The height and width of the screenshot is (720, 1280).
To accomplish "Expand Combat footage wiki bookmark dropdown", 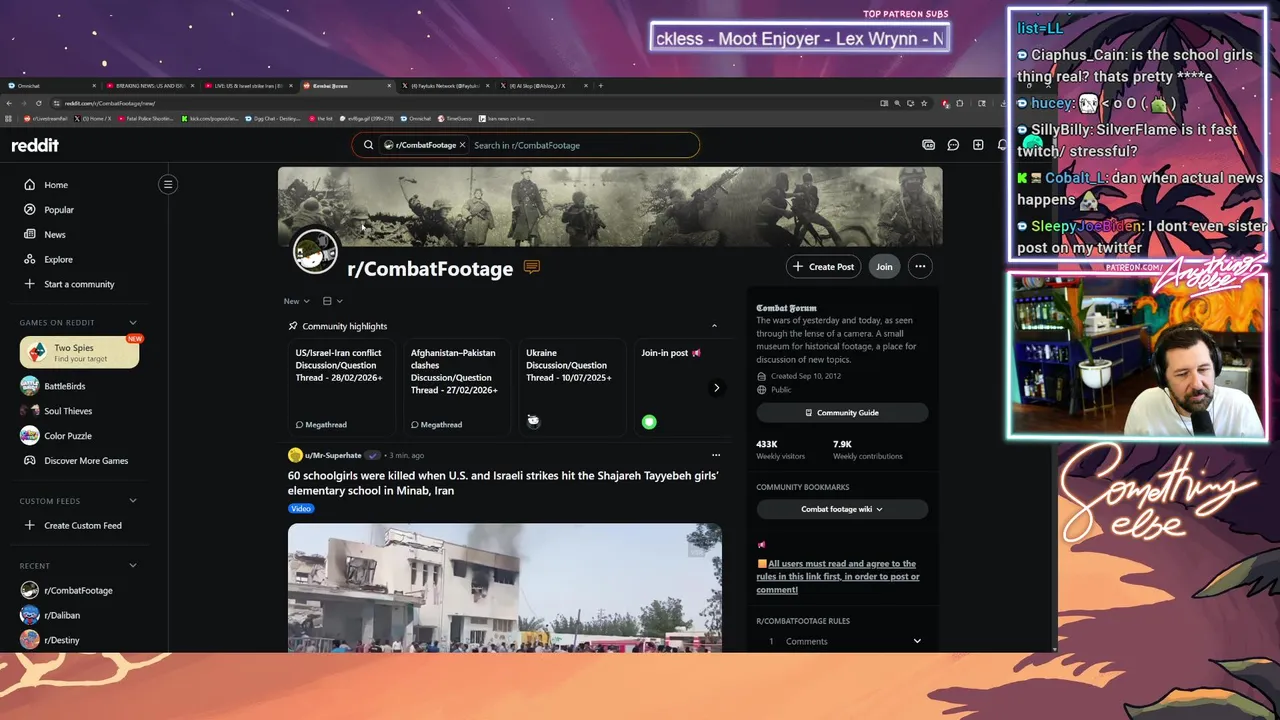I will [x=842, y=509].
